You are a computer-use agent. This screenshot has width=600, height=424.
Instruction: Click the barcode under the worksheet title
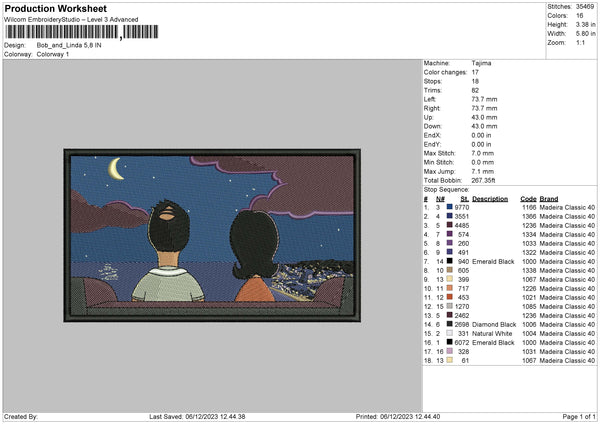pyautogui.click(x=81, y=32)
